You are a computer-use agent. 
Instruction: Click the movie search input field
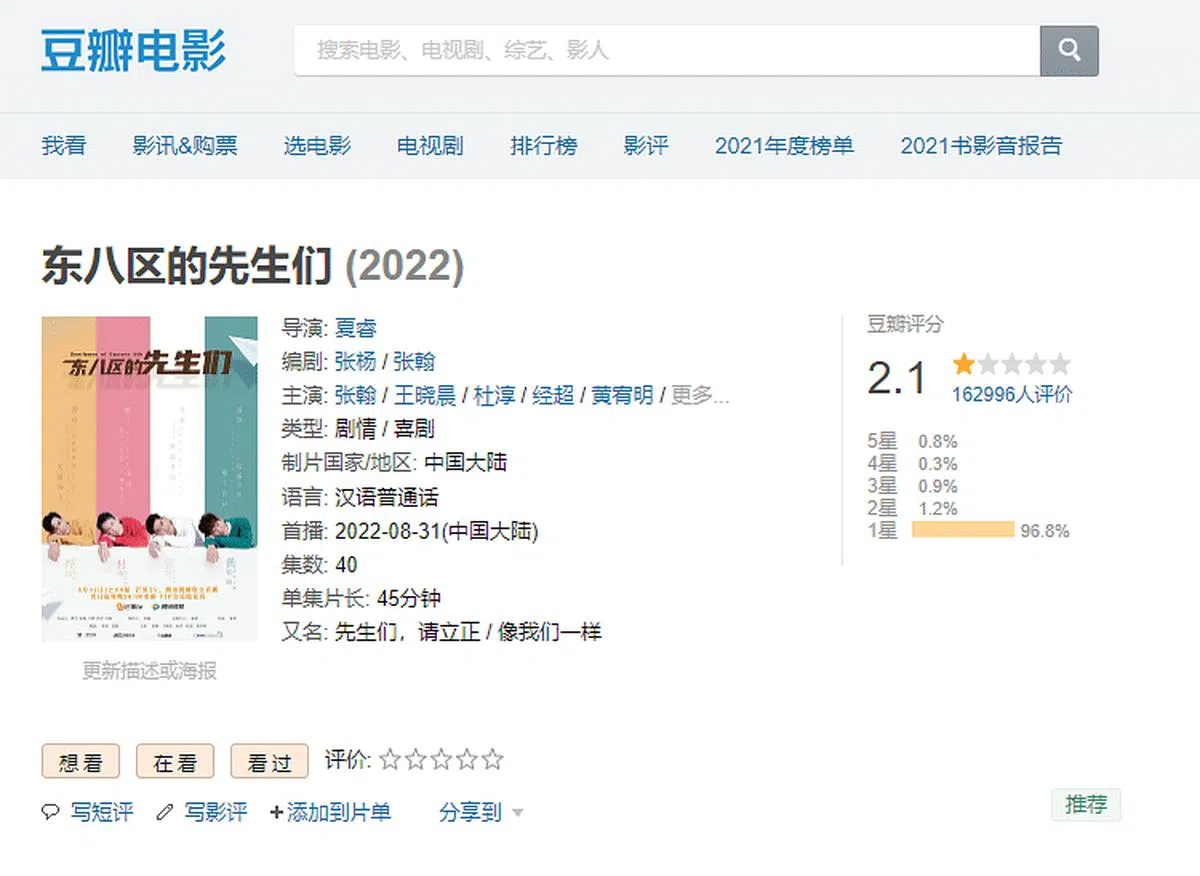pyautogui.click(x=666, y=50)
